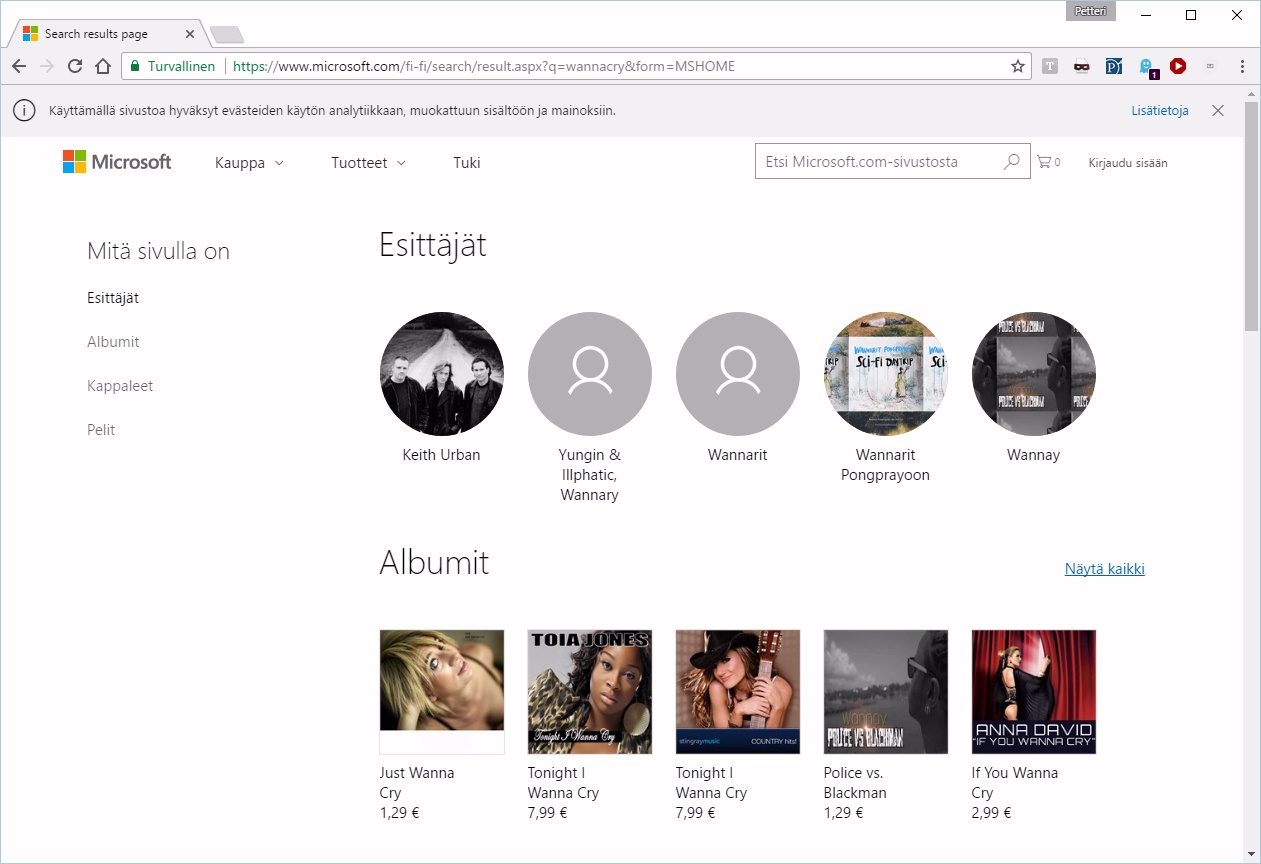Viewport: 1261px width, 864px height.
Task: Jump to Kappaleet in sidebar
Action: [x=120, y=386]
